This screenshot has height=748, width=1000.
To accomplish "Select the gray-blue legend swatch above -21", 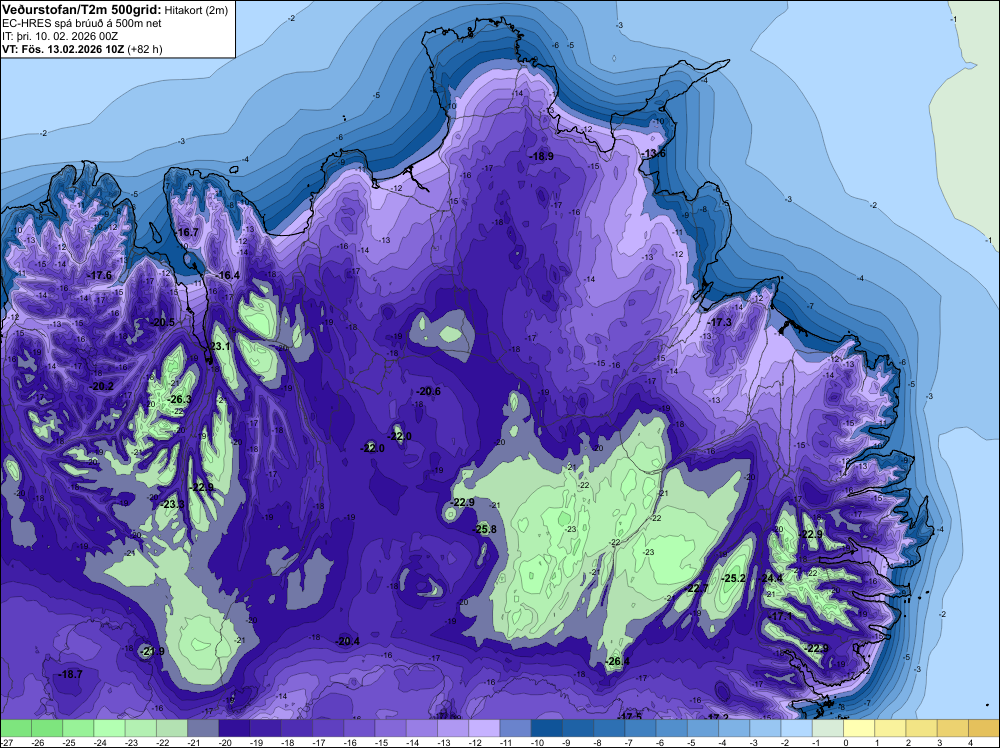I will point(203,728).
